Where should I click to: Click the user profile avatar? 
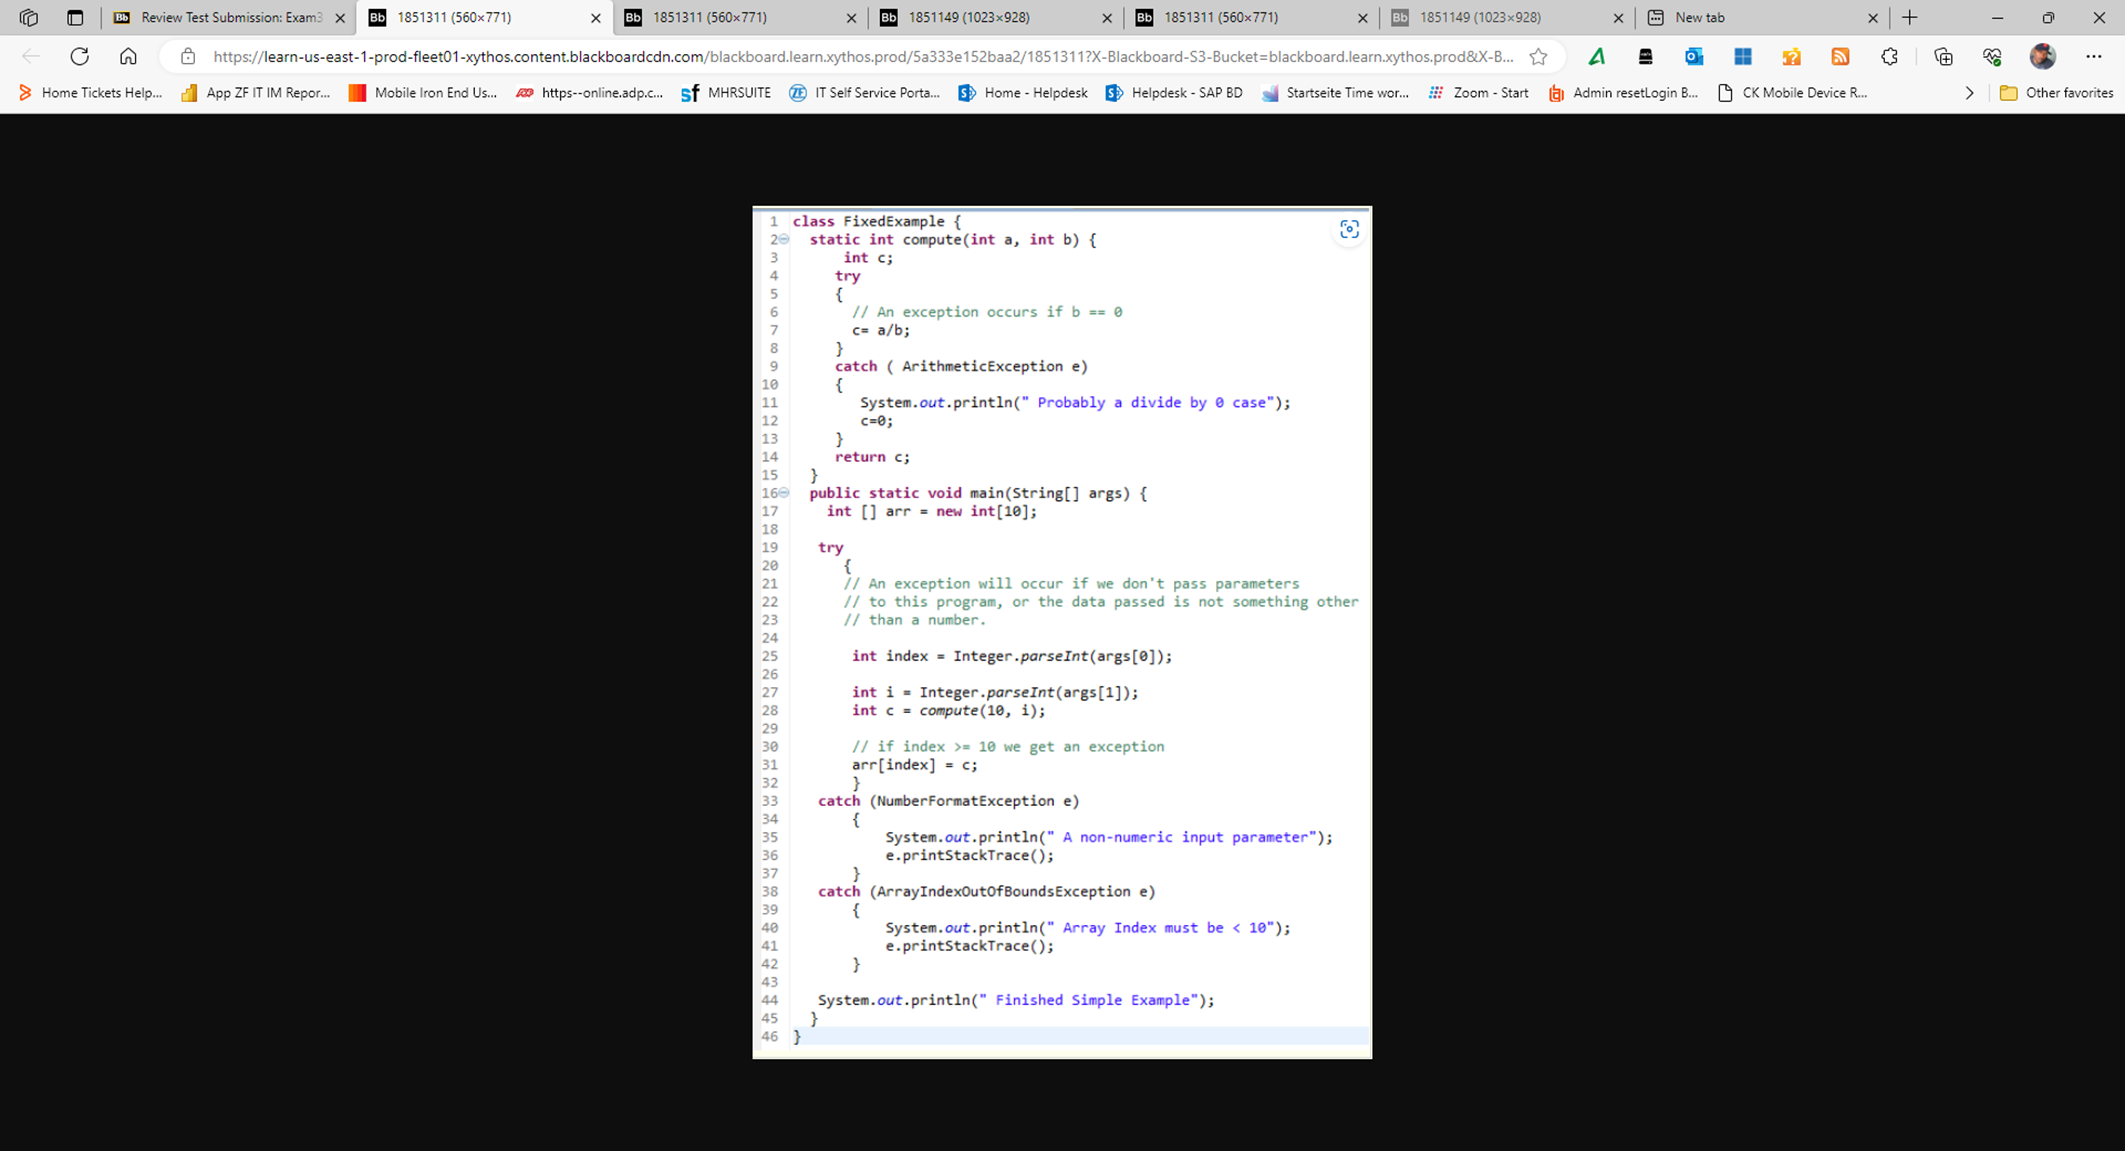pyautogui.click(x=2042, y=57)
